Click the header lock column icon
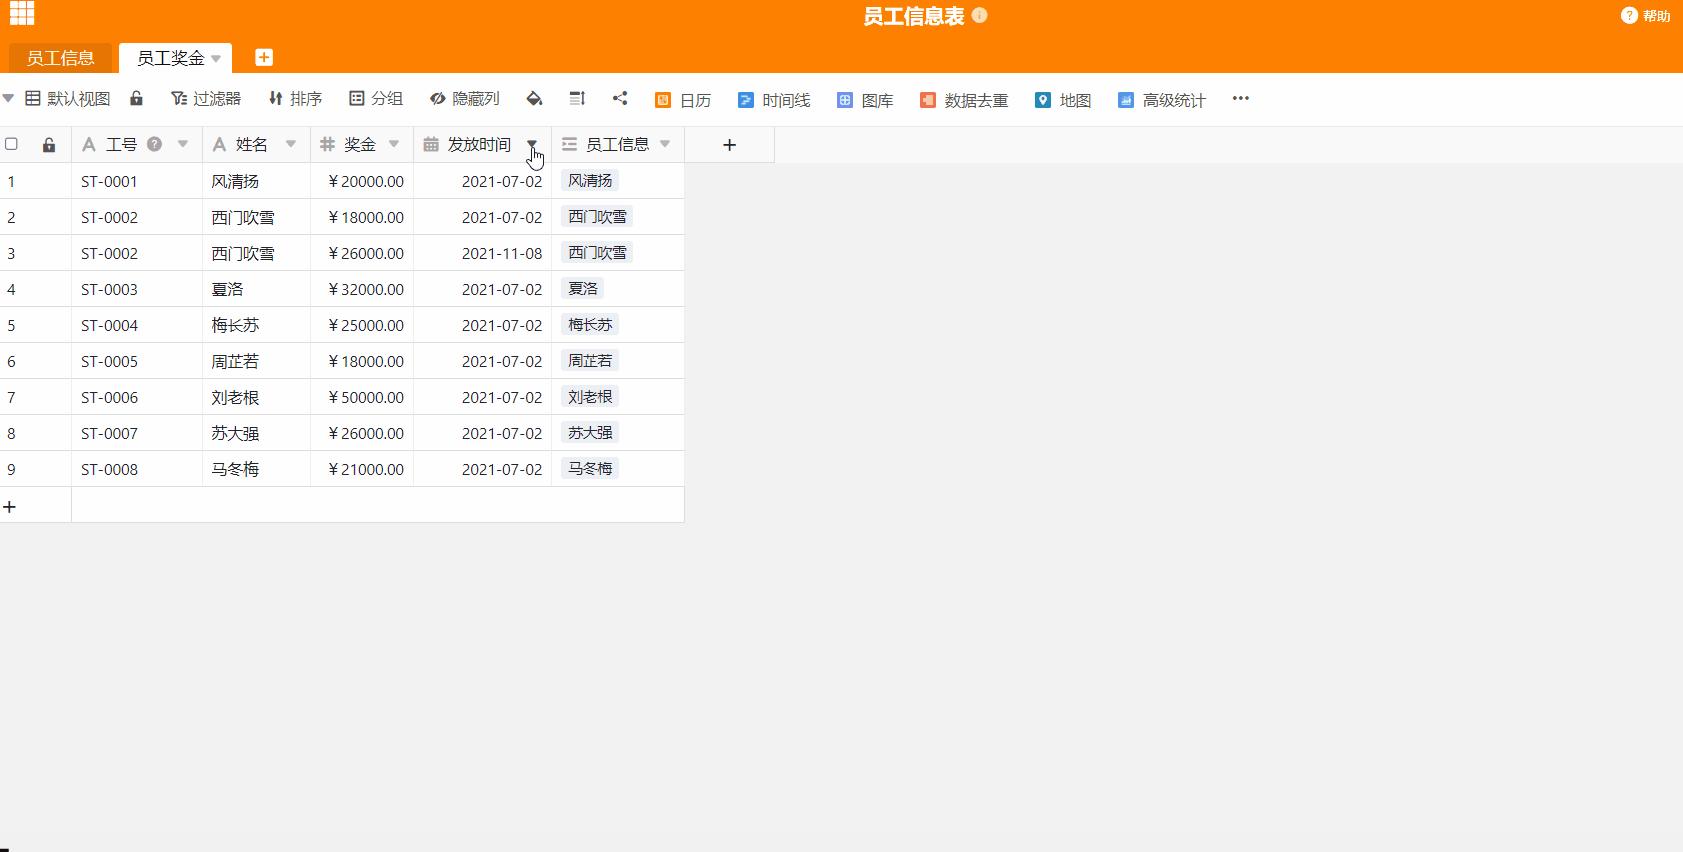The image size is (1683, 852). point(49,145)
